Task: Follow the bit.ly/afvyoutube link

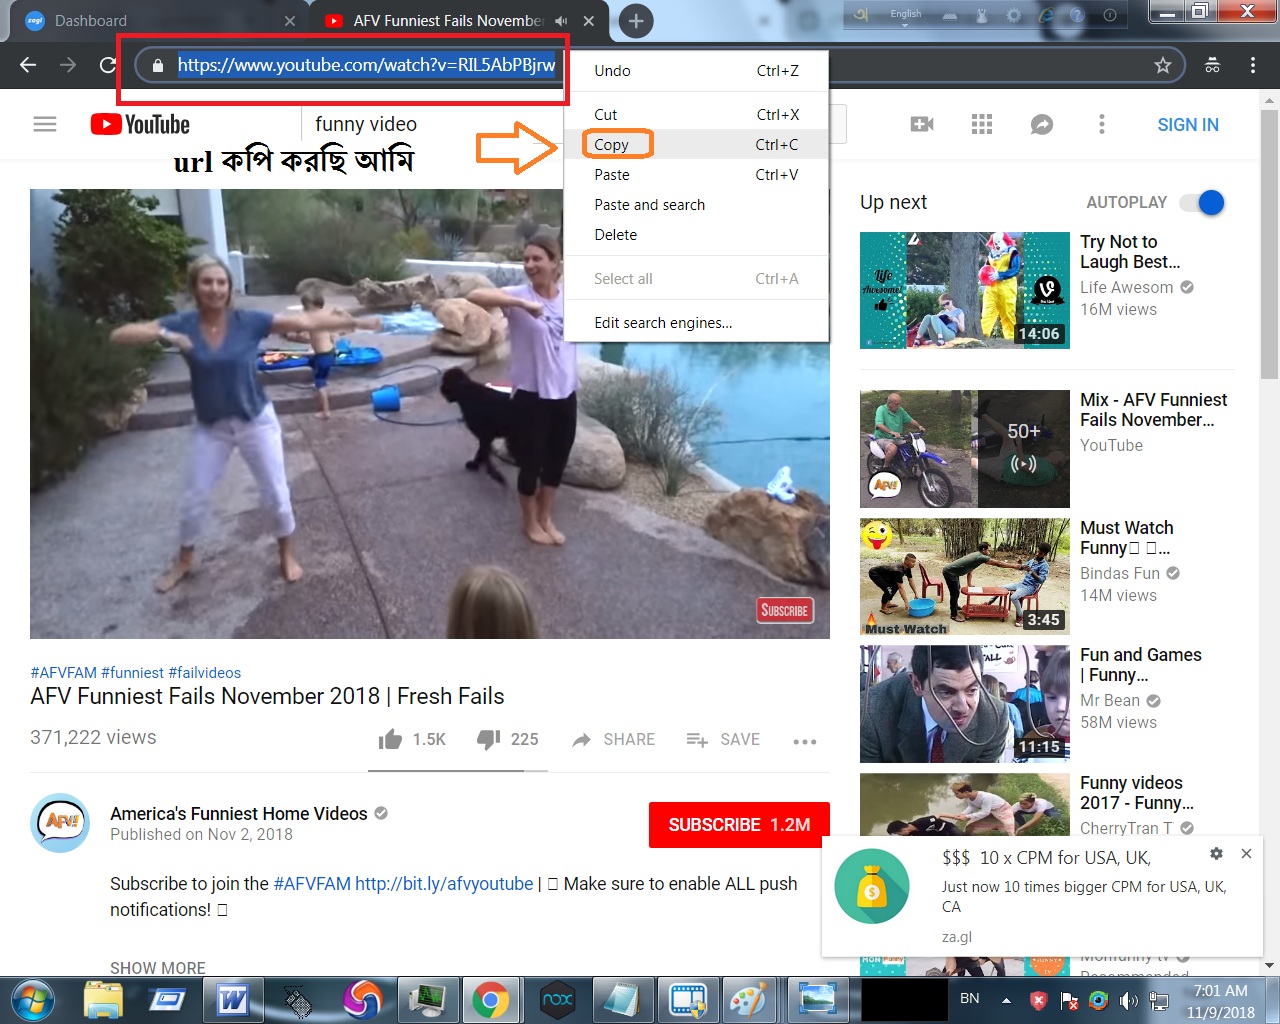Action: (x=444, y=884)
